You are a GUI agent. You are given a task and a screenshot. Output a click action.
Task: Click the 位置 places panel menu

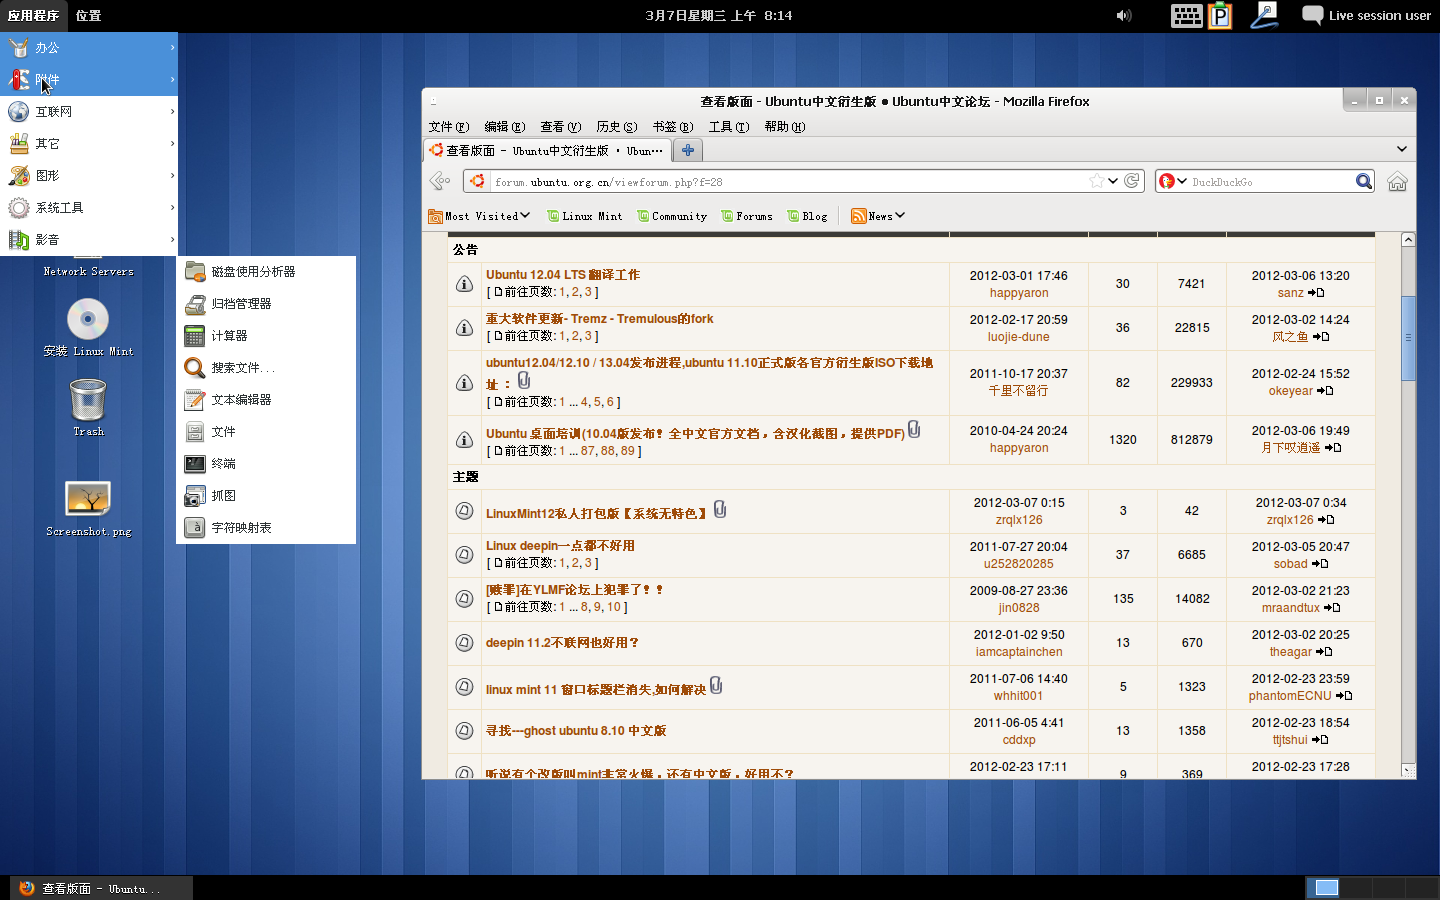88,15
